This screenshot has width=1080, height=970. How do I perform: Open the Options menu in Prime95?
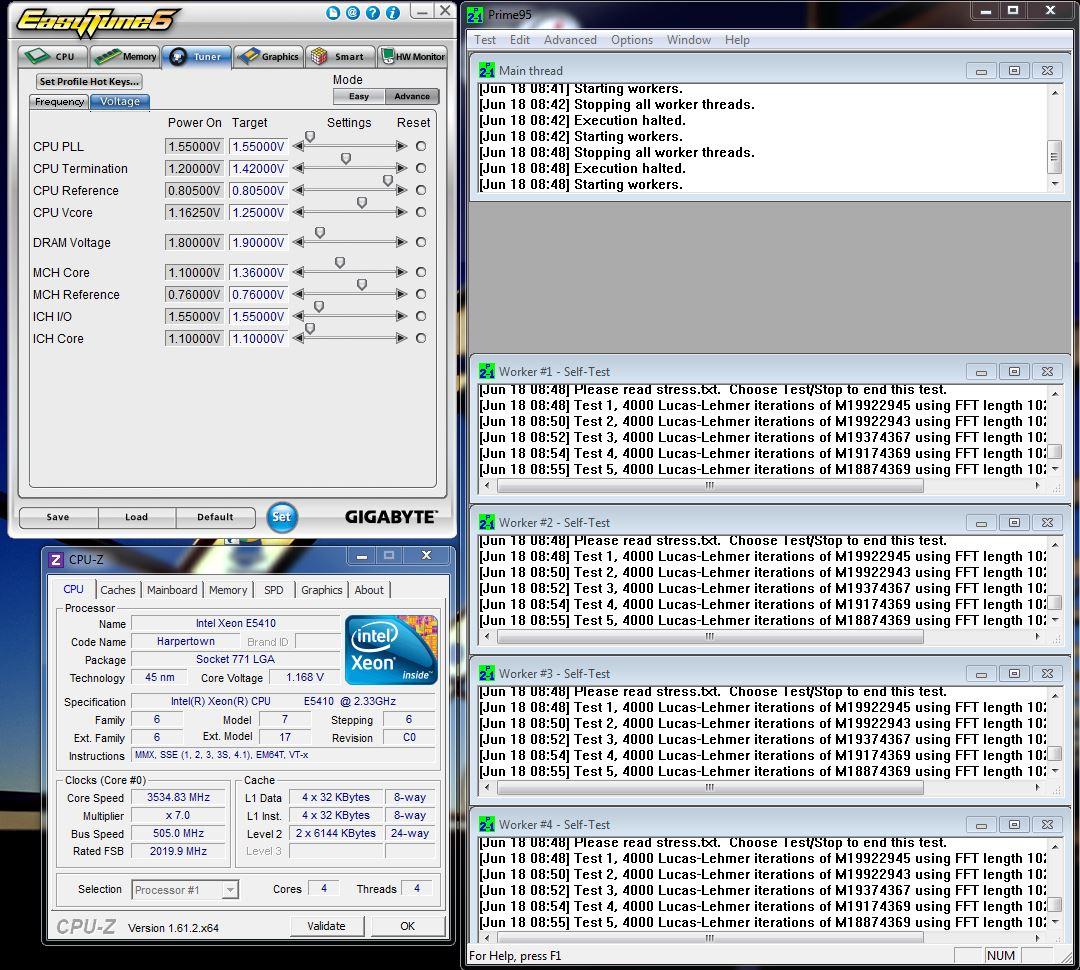[632, 40]
